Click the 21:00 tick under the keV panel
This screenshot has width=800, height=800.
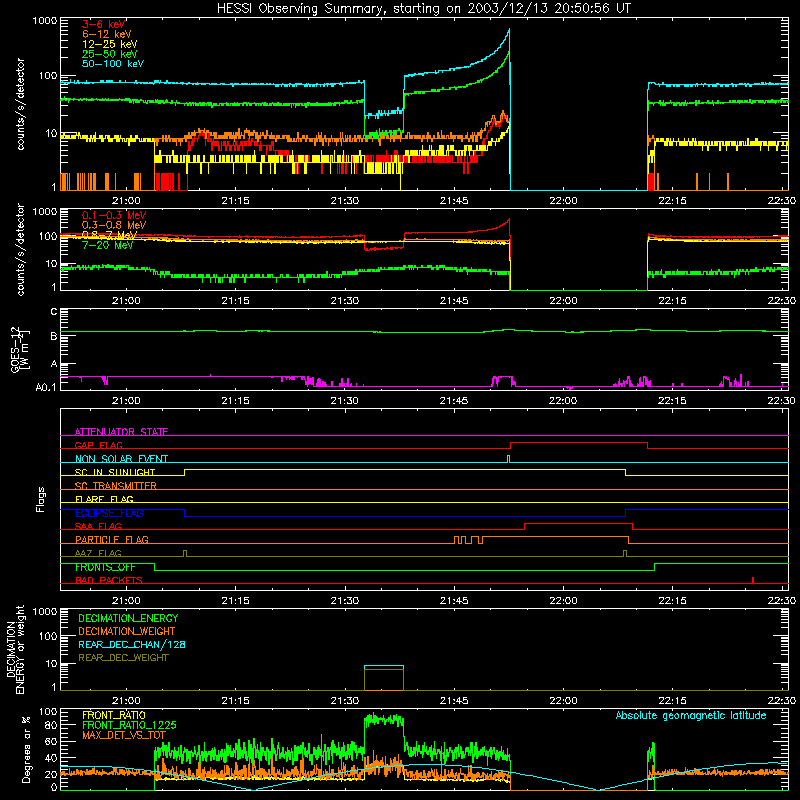pos(126,201)
